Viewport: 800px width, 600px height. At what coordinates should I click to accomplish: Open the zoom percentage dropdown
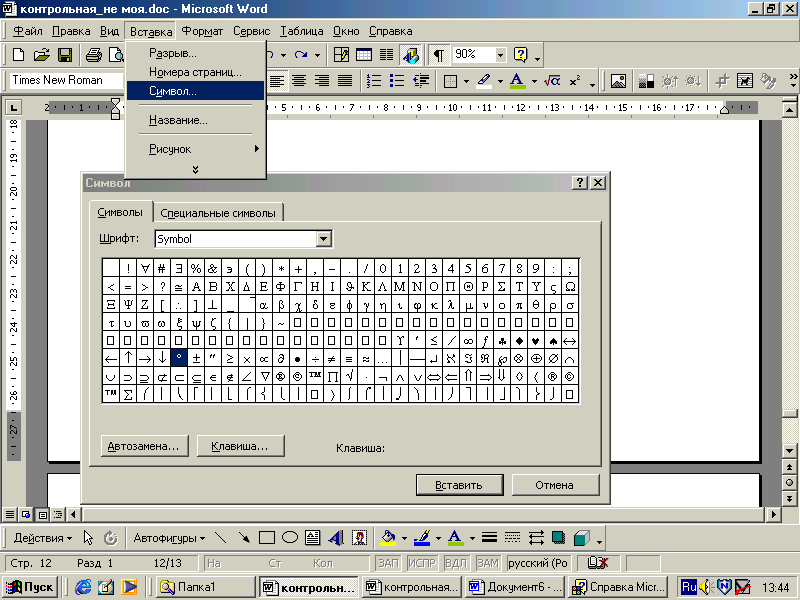[x=501, y=55]
